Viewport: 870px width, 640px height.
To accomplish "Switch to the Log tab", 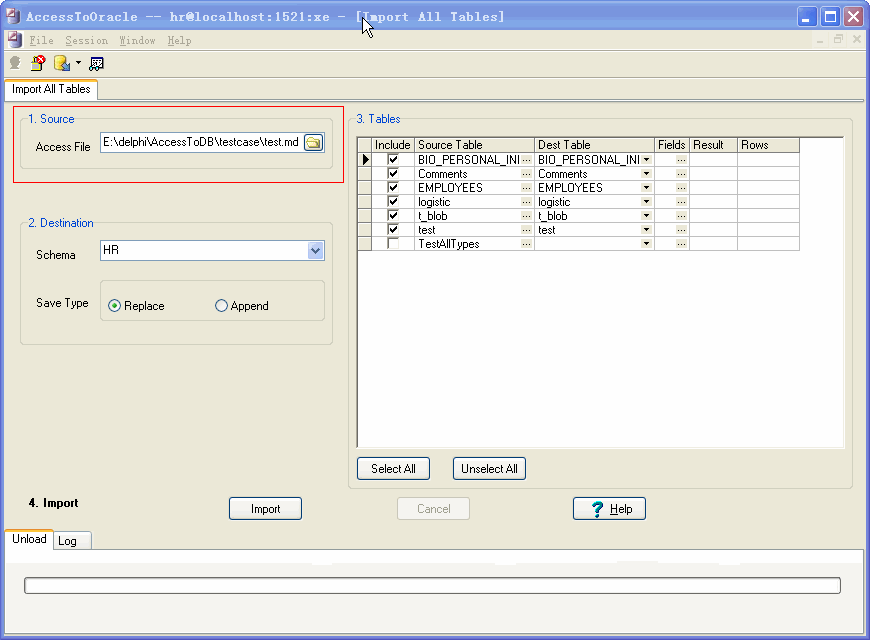I will (72, 541).
